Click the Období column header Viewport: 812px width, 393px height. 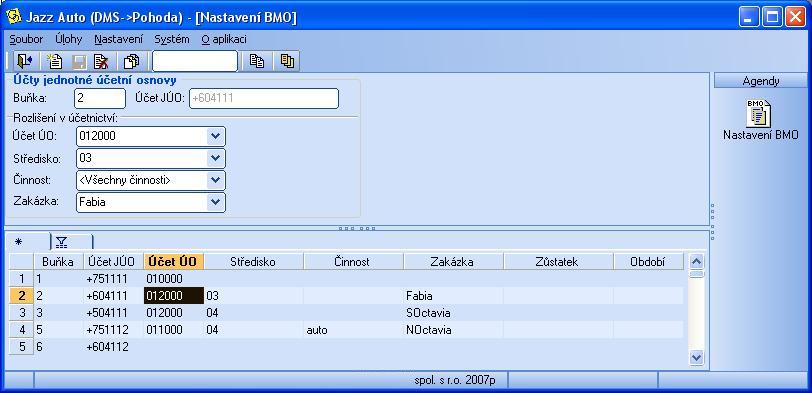point(648,262)
